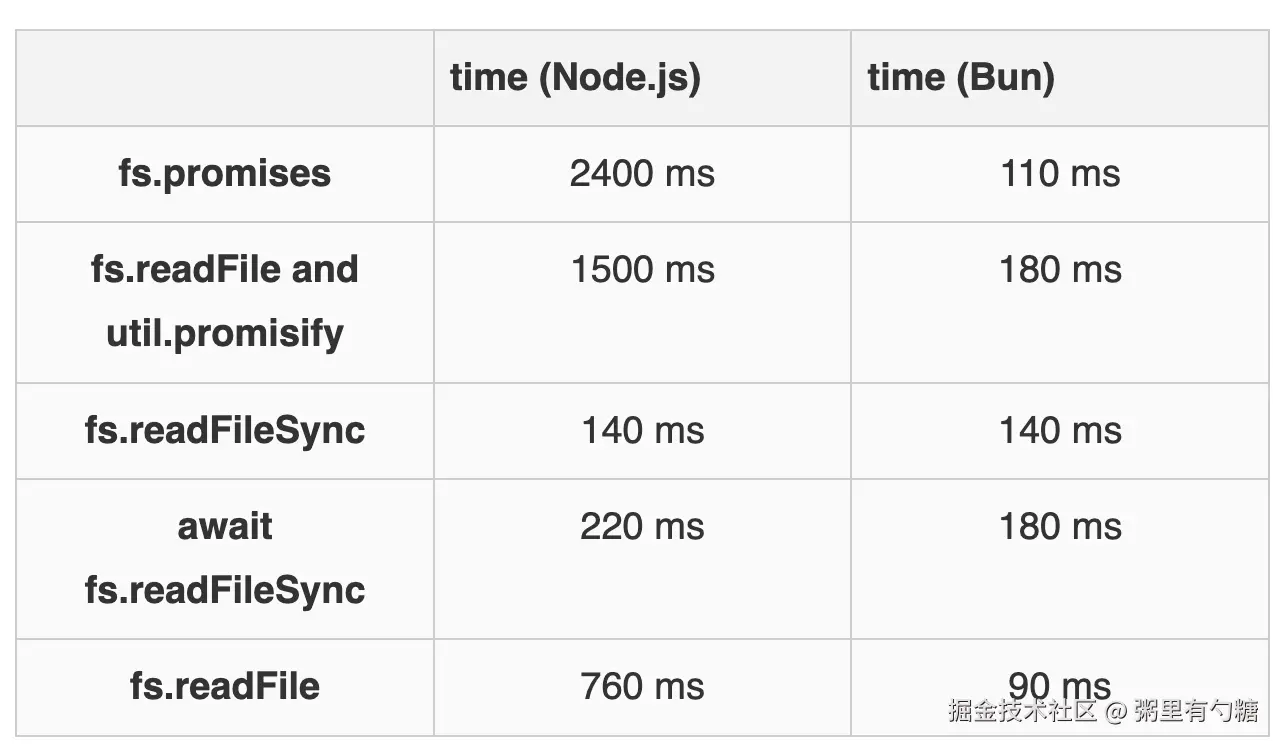
Task: Click the 1500 ms cell
Action: 642,270
